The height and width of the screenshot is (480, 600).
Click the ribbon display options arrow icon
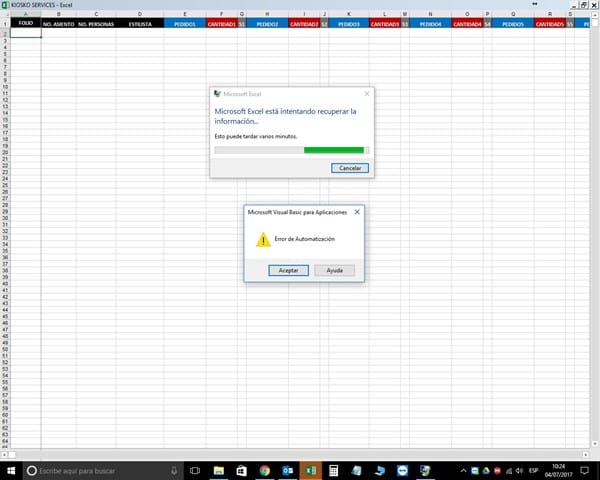pos(535,4)
